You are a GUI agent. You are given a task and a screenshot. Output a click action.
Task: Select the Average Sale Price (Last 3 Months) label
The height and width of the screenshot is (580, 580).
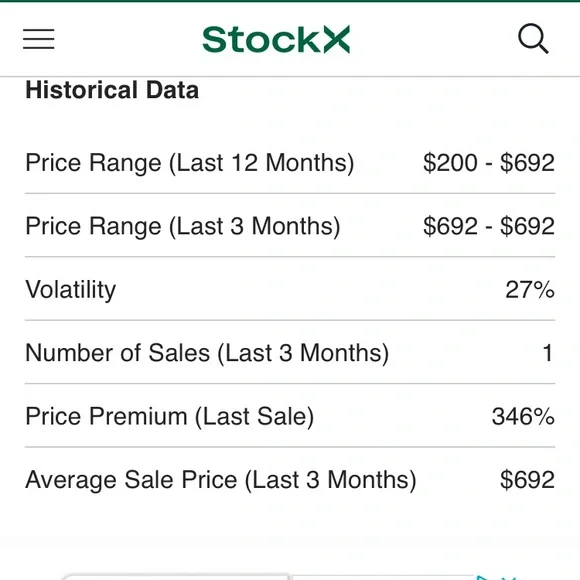point(221,480)
